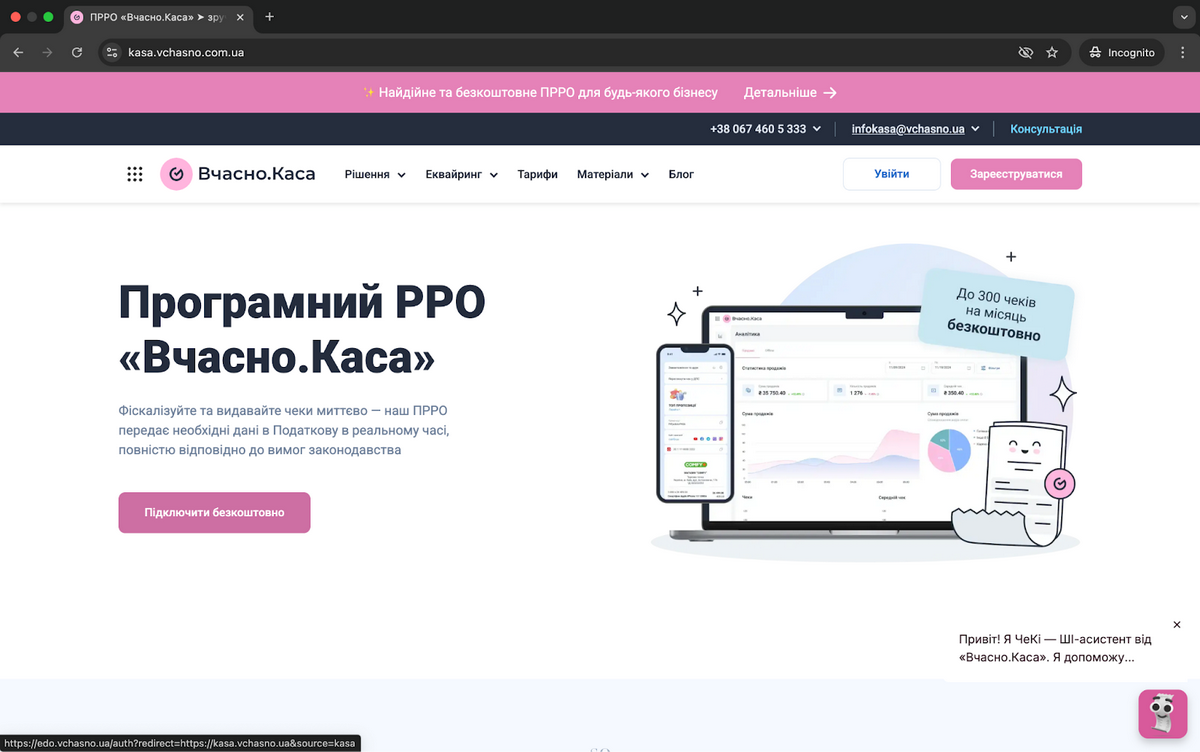The width and height of the screenshot is (1200, 752).
Task: Click the tracking protection eye icon
Action: [1025, 52]
